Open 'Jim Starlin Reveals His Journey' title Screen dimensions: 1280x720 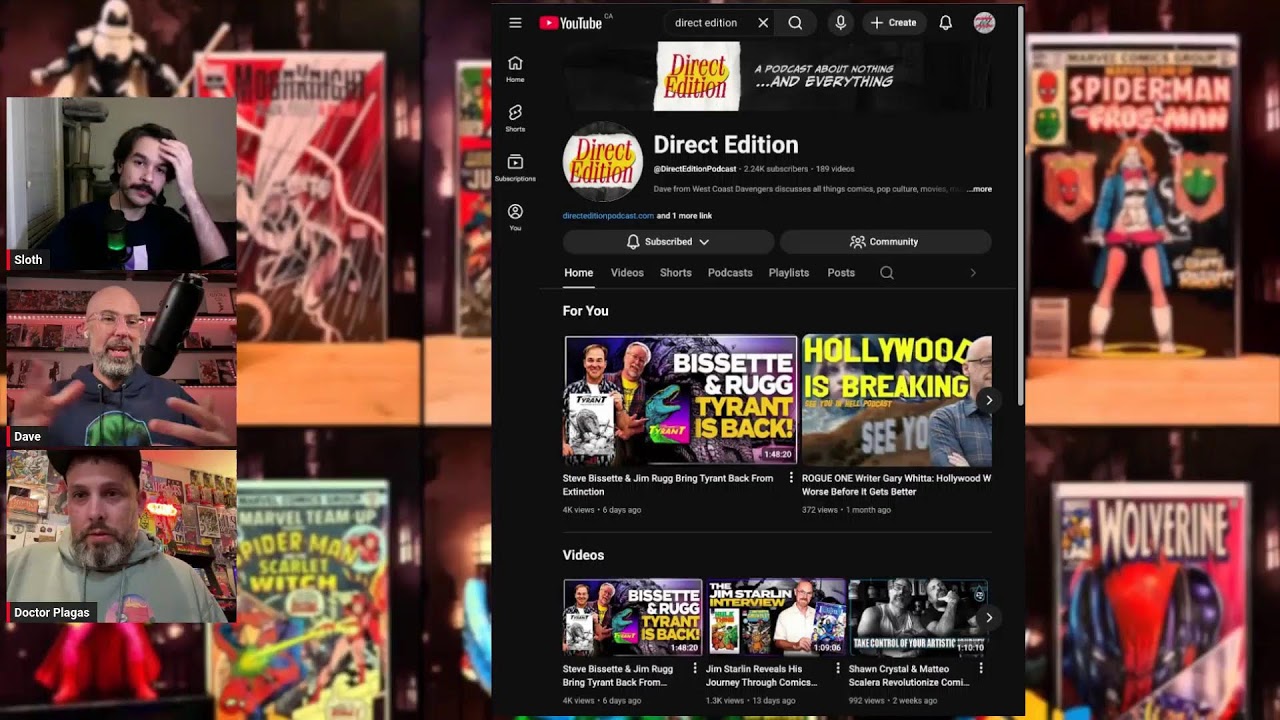(762, 675)
